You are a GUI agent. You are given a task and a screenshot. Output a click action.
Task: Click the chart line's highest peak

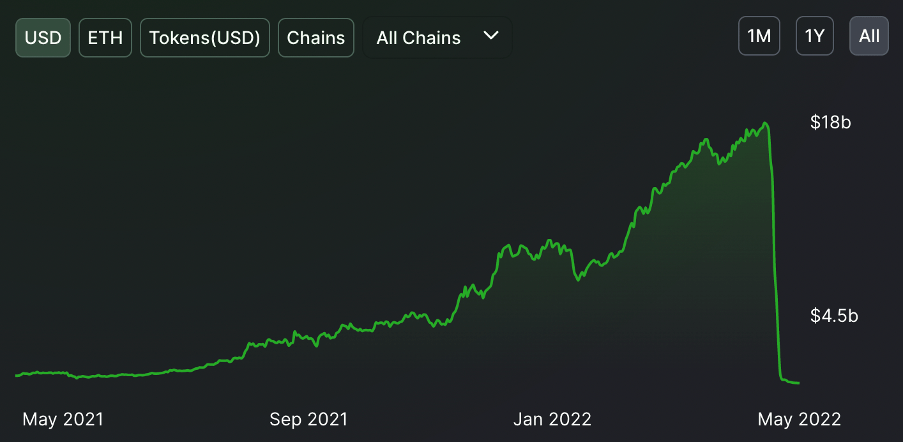765,124
